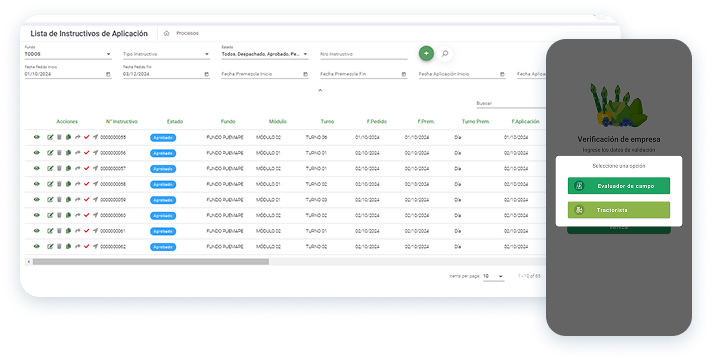Viewport: 712px width, 361px height.
Task: Click instructivo number 0000000057
Action: click(x=113, y=168)
